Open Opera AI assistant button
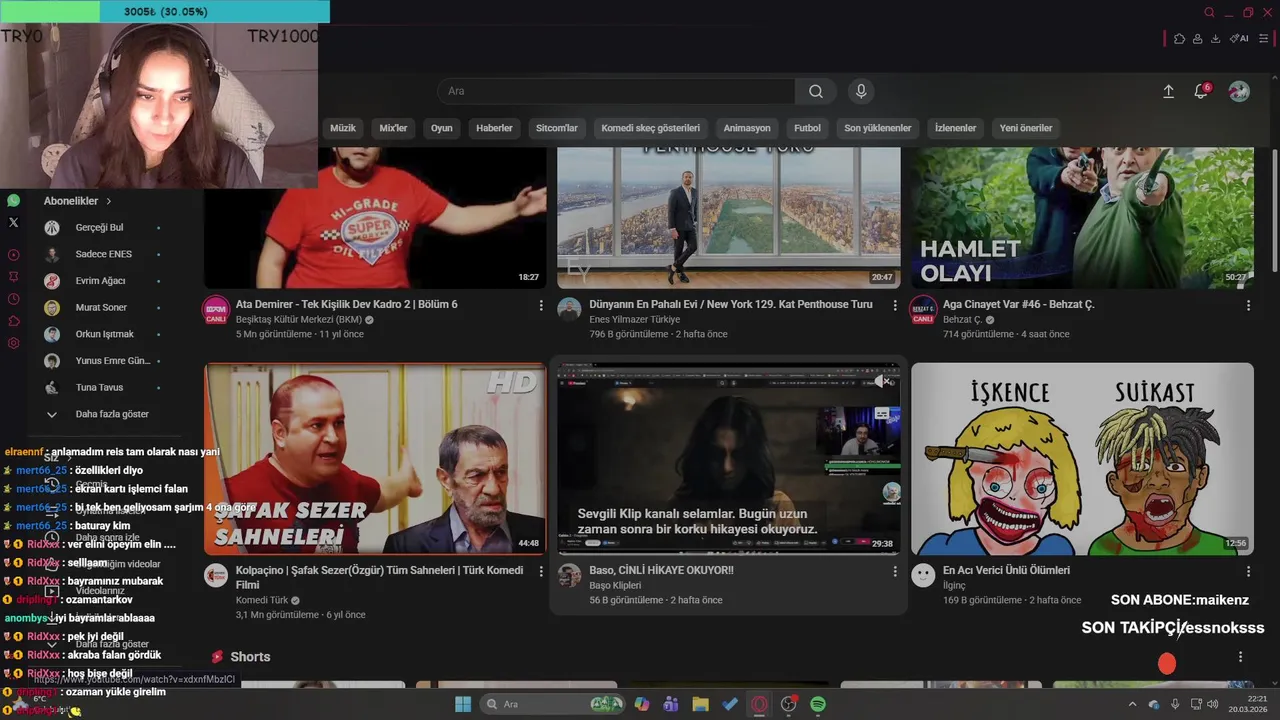This screenshot has width=1280, height=720. point(1239,39)
